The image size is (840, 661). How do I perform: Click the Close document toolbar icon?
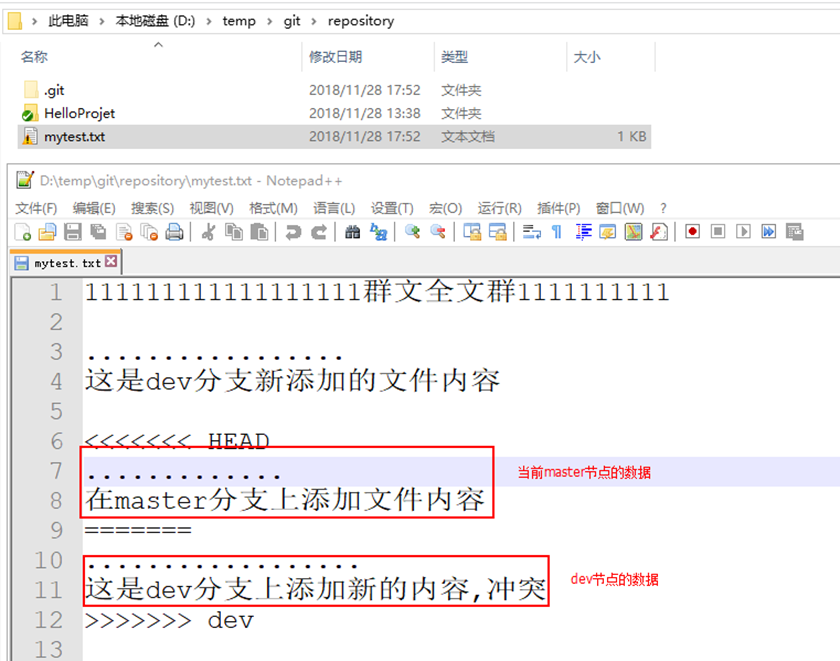coord(124,232)
